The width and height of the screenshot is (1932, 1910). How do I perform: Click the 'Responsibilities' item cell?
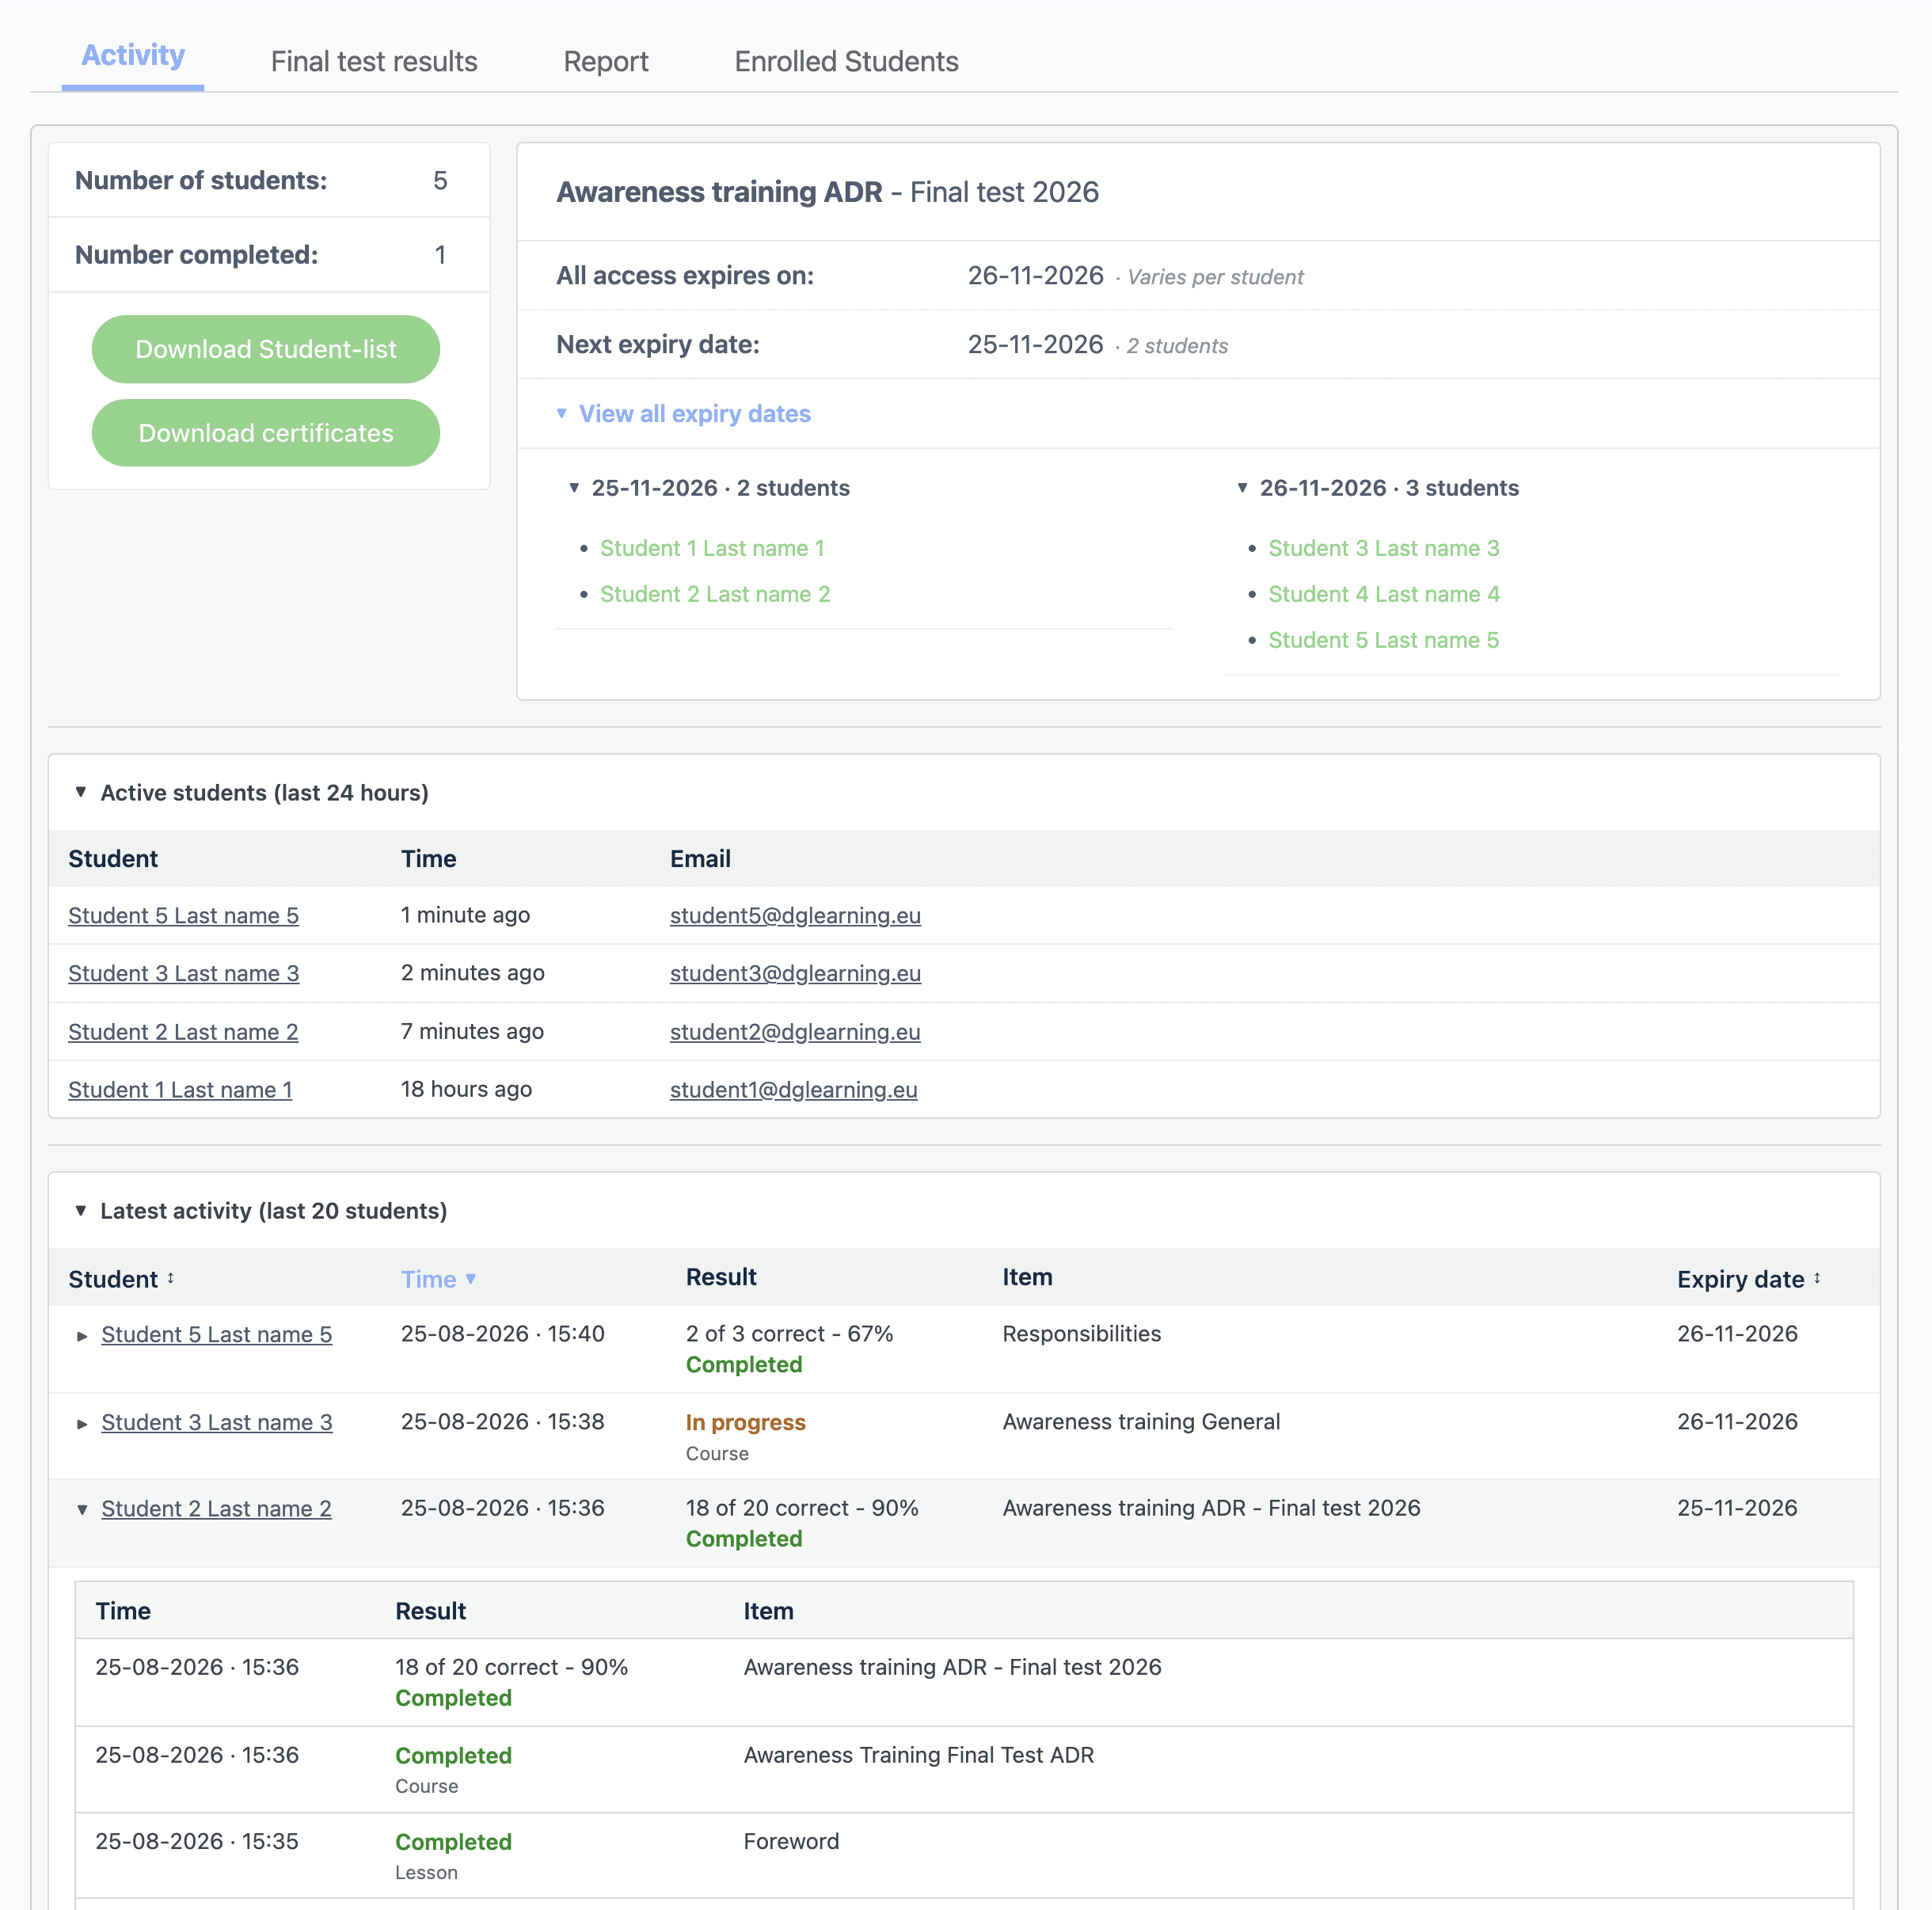point(1082,1334)
